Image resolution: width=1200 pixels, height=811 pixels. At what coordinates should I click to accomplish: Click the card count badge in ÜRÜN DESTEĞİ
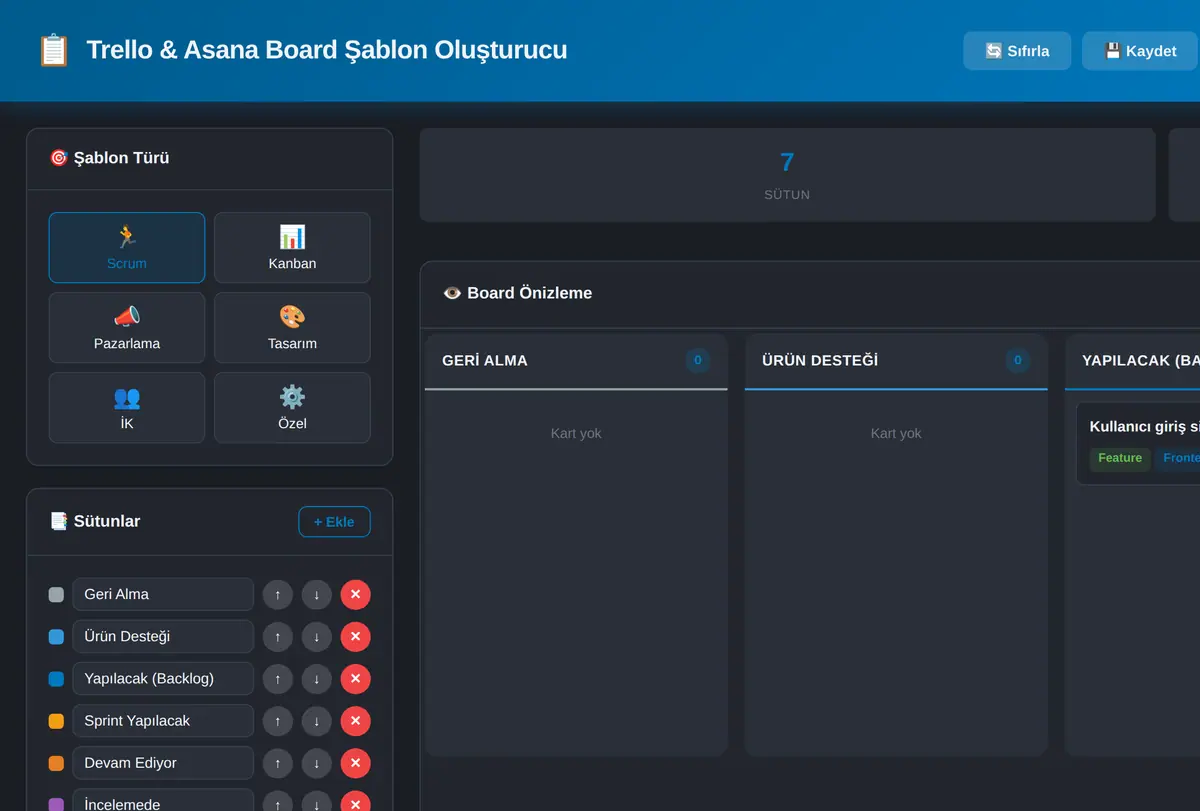[1018, 360]
